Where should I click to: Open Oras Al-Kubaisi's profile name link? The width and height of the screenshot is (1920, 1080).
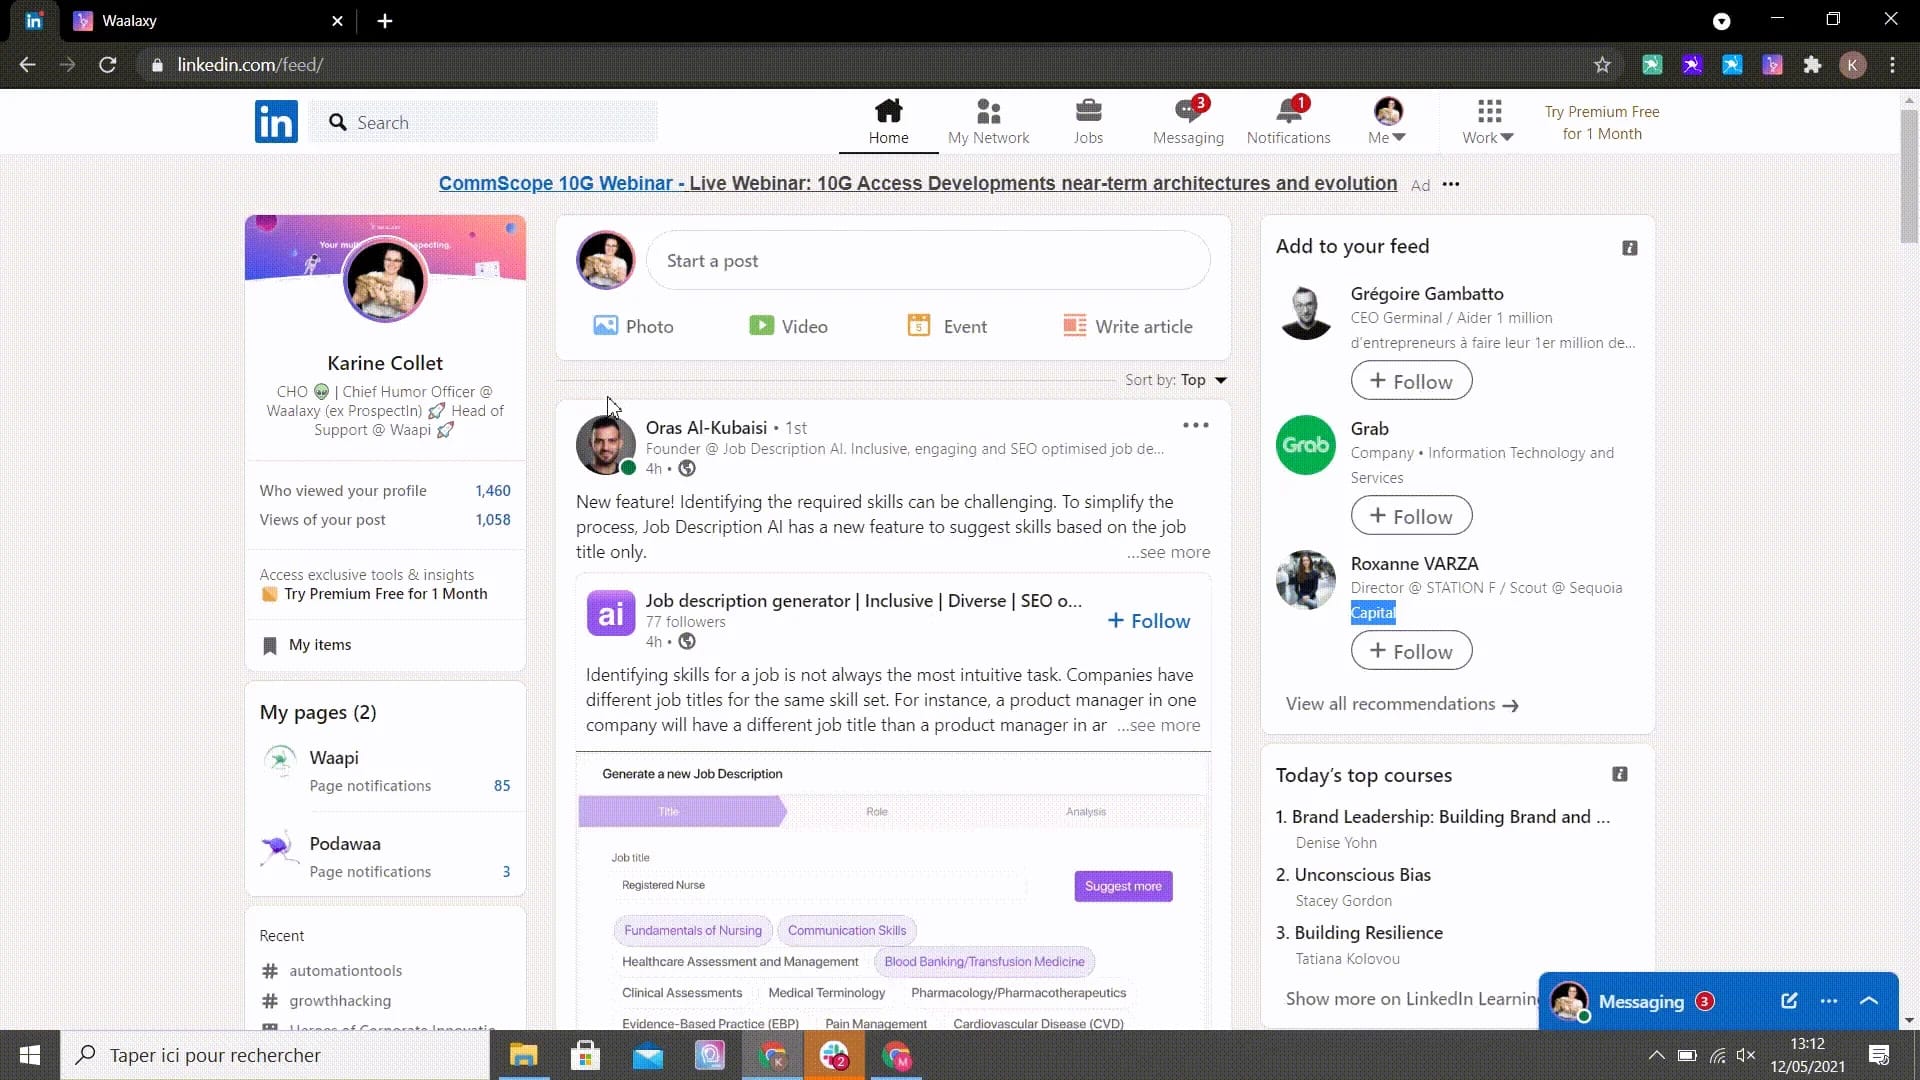pos(706,428)
